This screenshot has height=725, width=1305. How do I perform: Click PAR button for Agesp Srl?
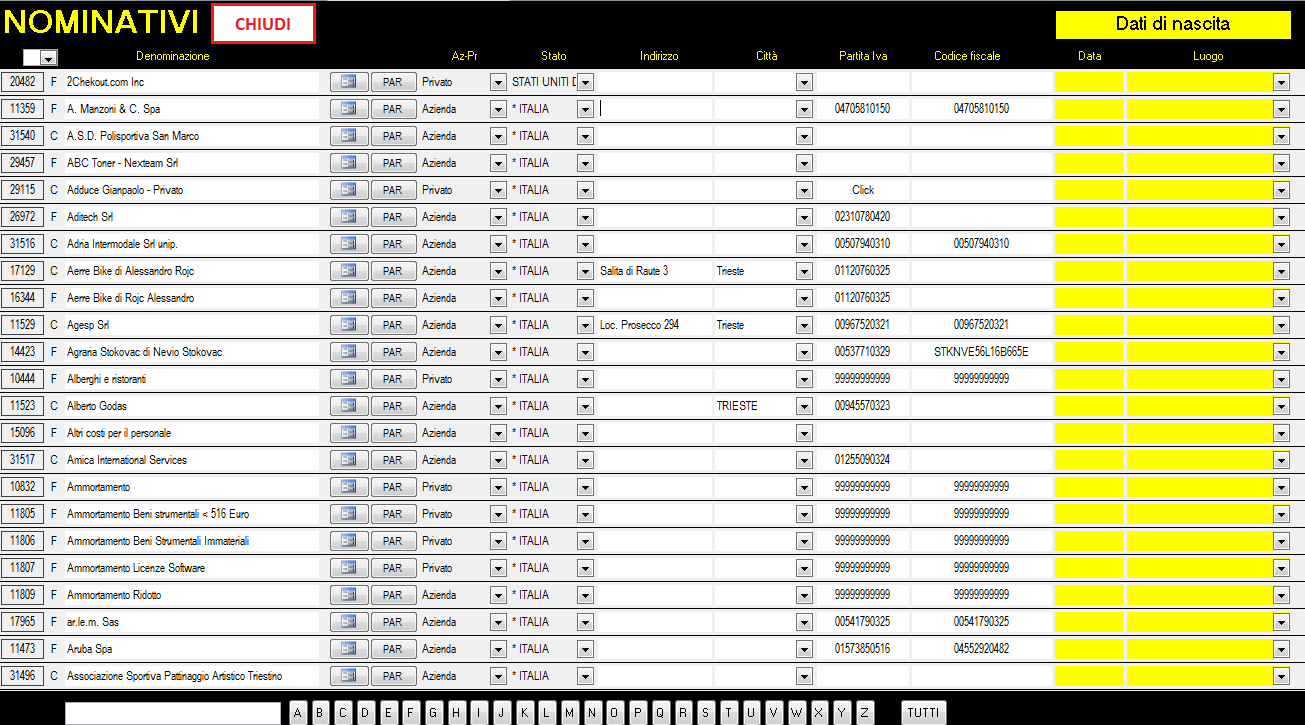click(x=393, y=325)
